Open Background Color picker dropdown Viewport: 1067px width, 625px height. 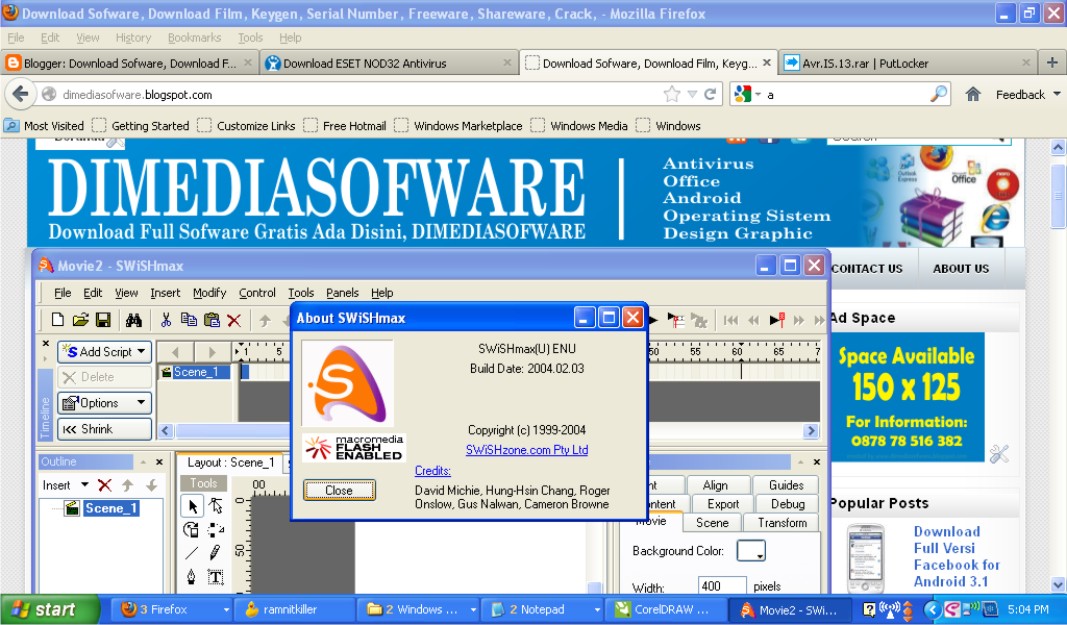(x=751, y=550)
